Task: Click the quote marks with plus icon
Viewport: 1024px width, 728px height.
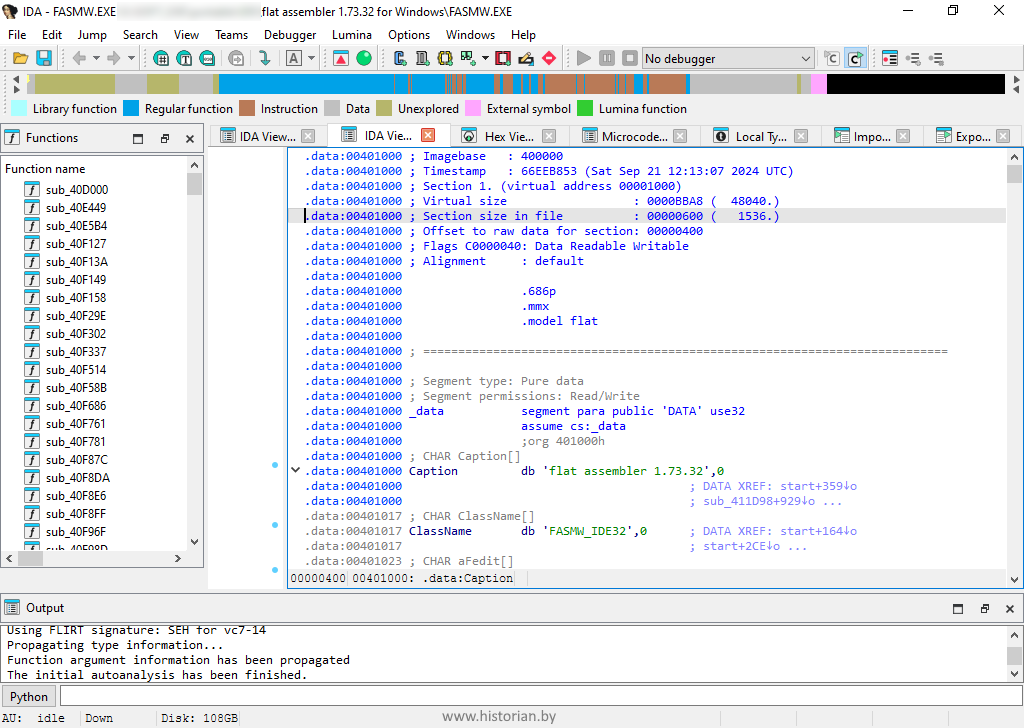Action: pyautogui.click(x=468, y=59)
